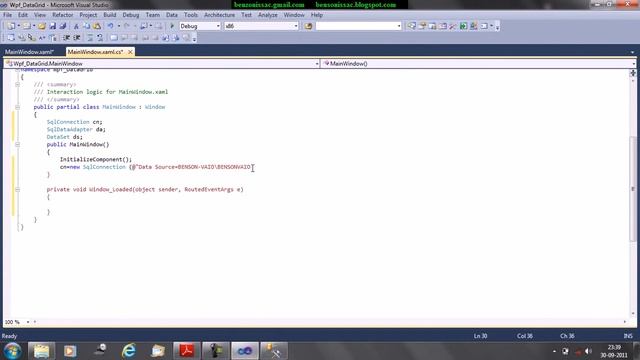Open the Analyze menu
640x360 pixels.
(267, 15)
